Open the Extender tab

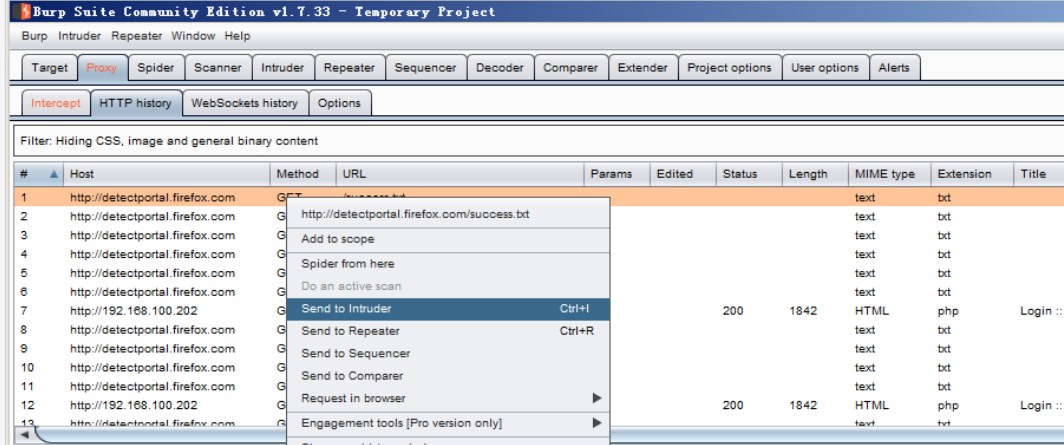click(643, 68)
